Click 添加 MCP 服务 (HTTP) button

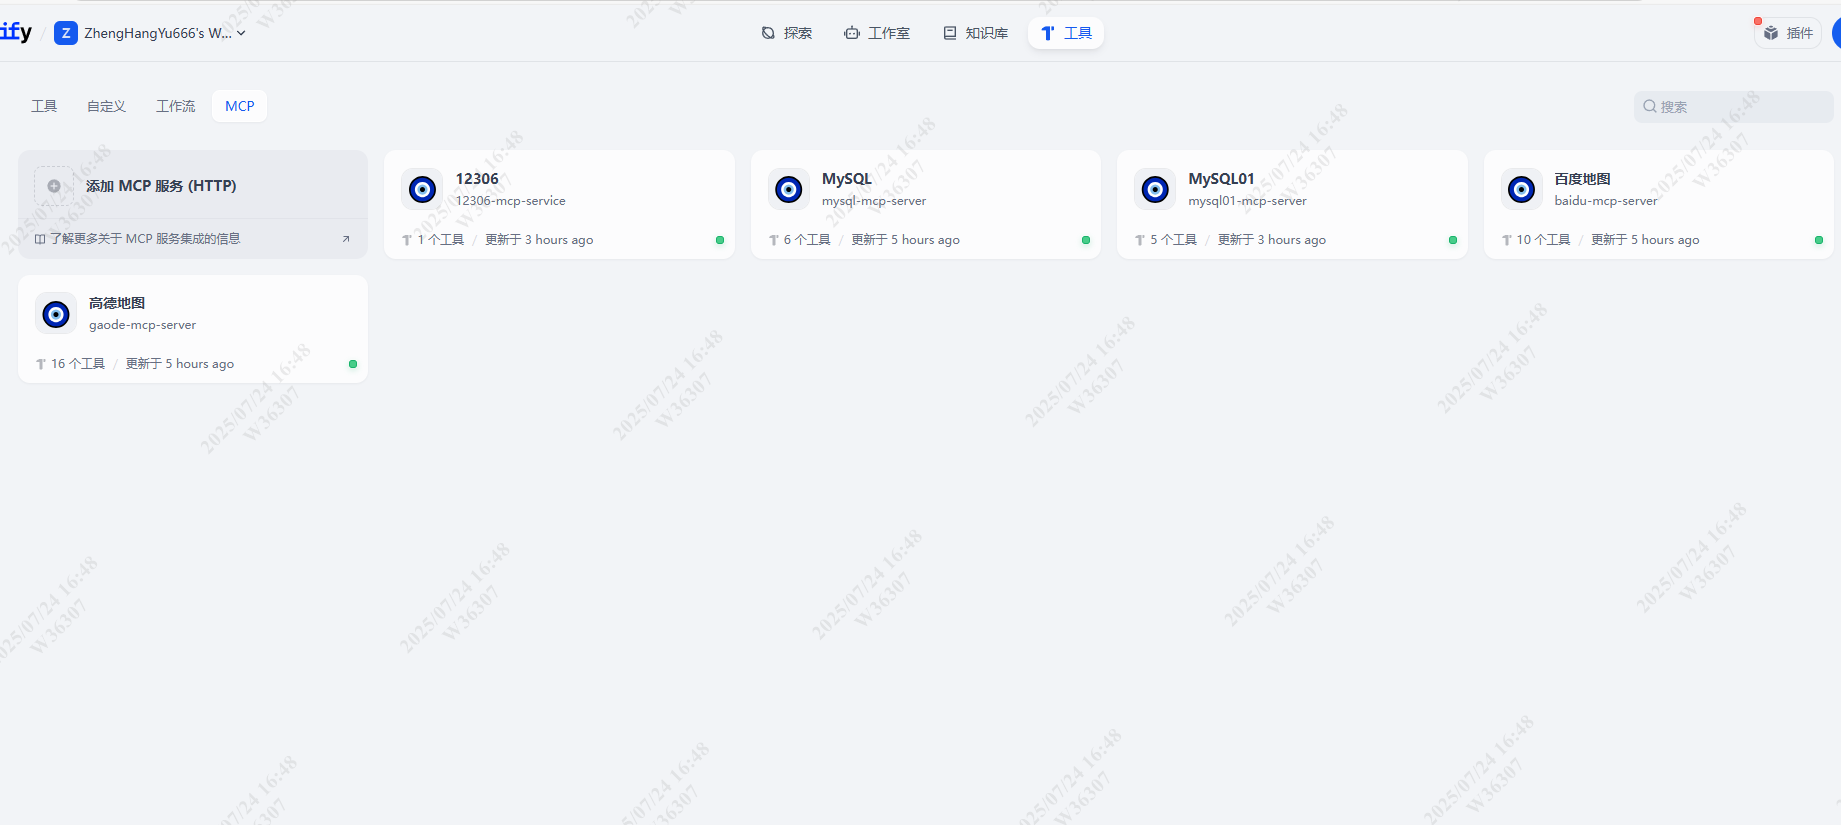(161, 186)
